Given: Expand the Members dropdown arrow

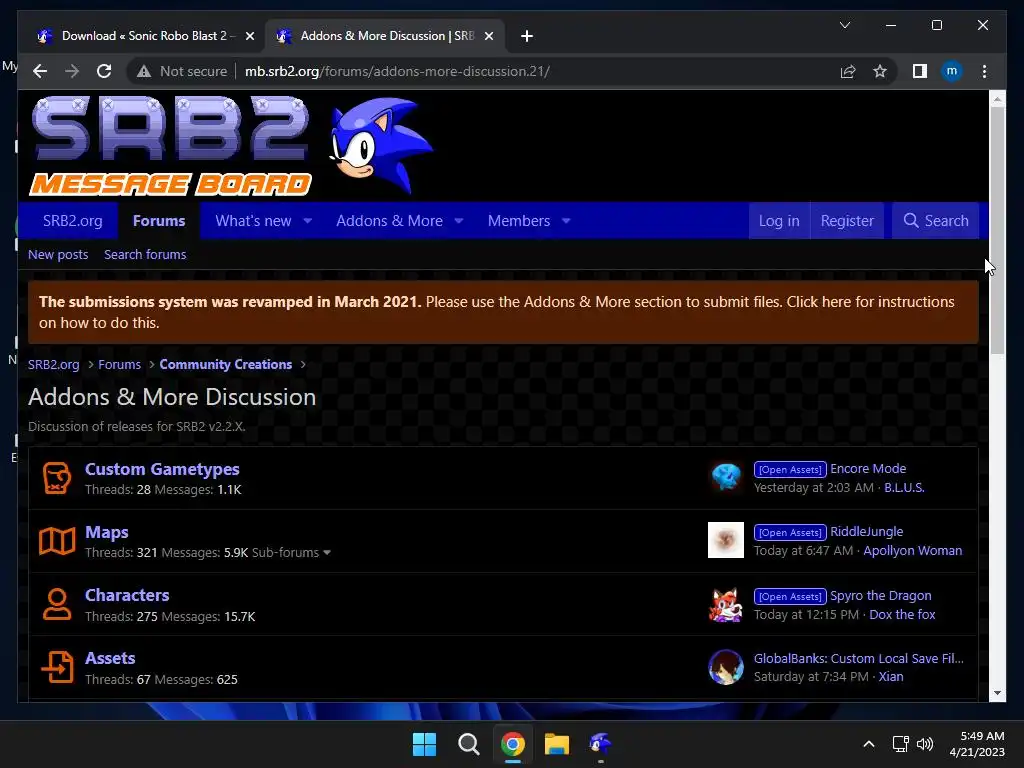Looking at the screenshot, I should click(566, 221).
